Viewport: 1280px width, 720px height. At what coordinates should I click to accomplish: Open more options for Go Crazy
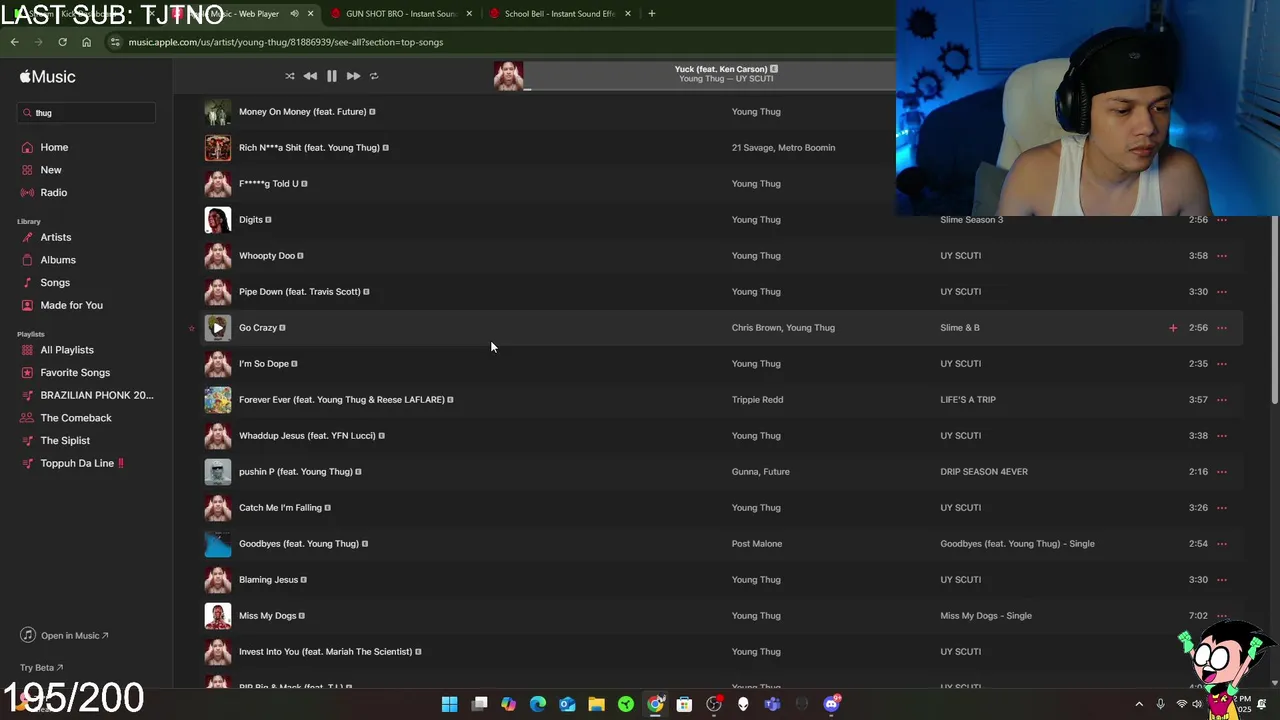pyautogui.click(x=1222, y=328)
